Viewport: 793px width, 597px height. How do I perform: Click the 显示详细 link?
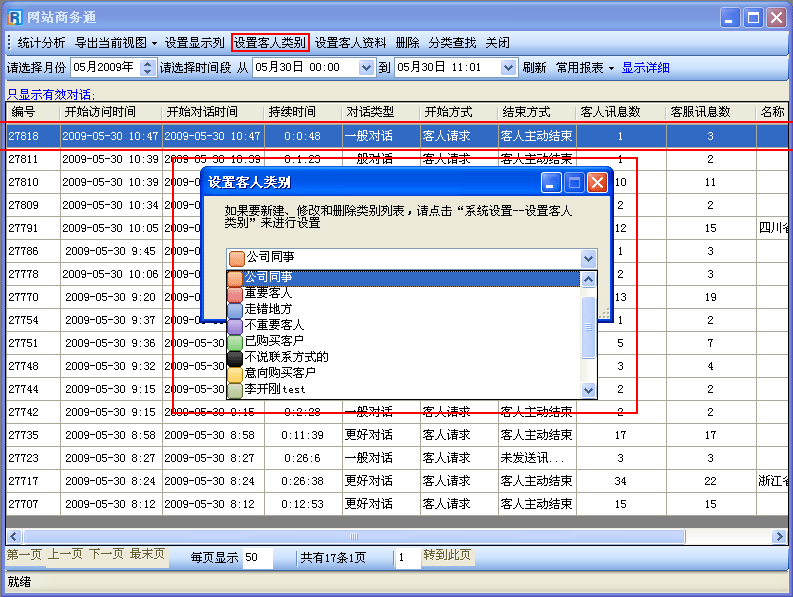click(x=645, y=68)
